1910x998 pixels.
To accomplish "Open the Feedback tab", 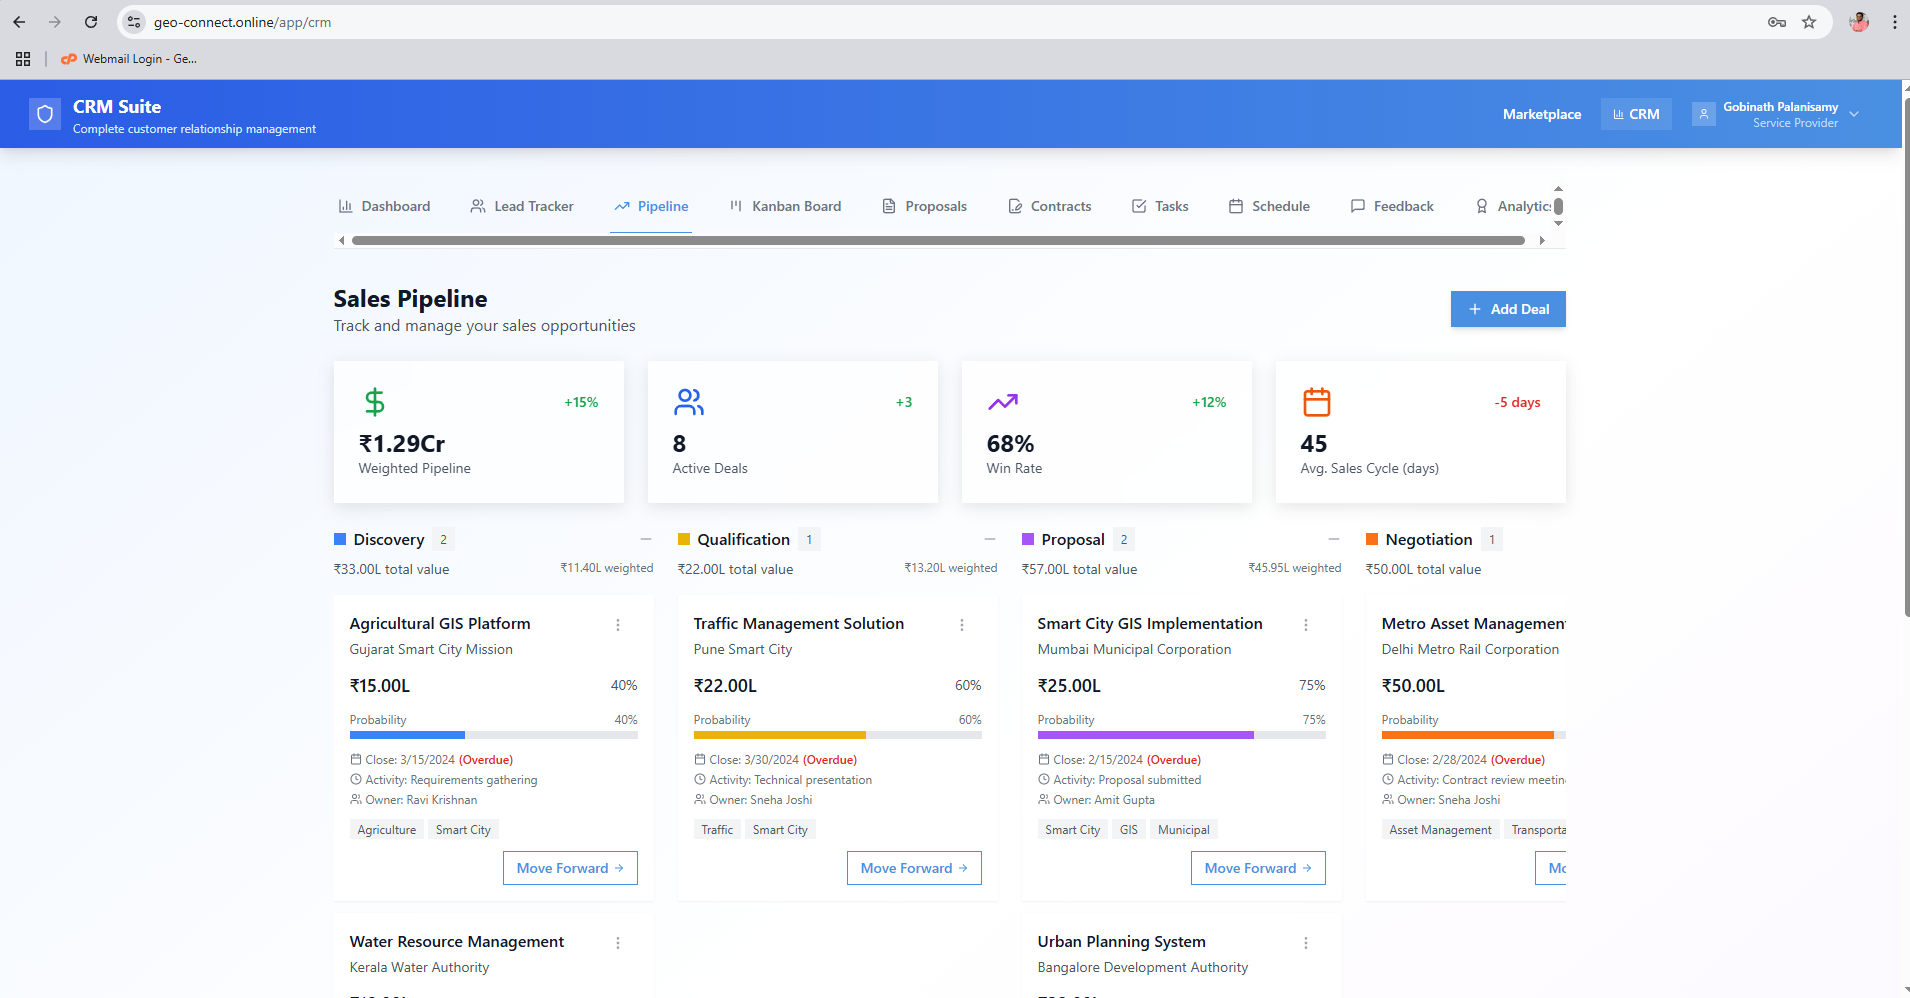I will tap(1392, 206).
